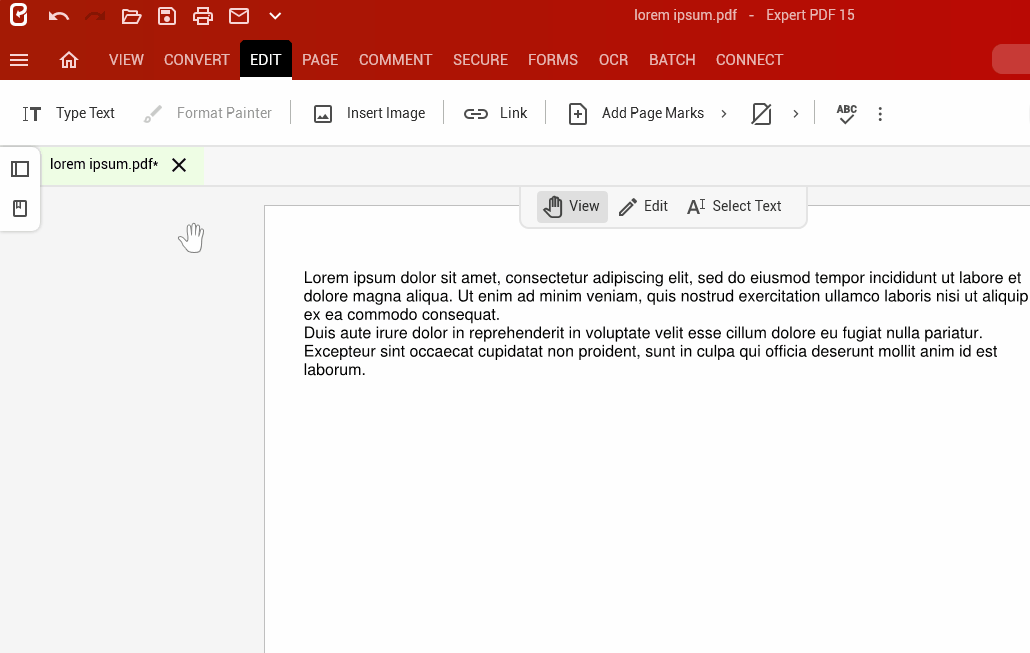Click the Expert PDF logo icon
Screen dimensions: 1030x653
pyautogui.click(x=19, y=15)
